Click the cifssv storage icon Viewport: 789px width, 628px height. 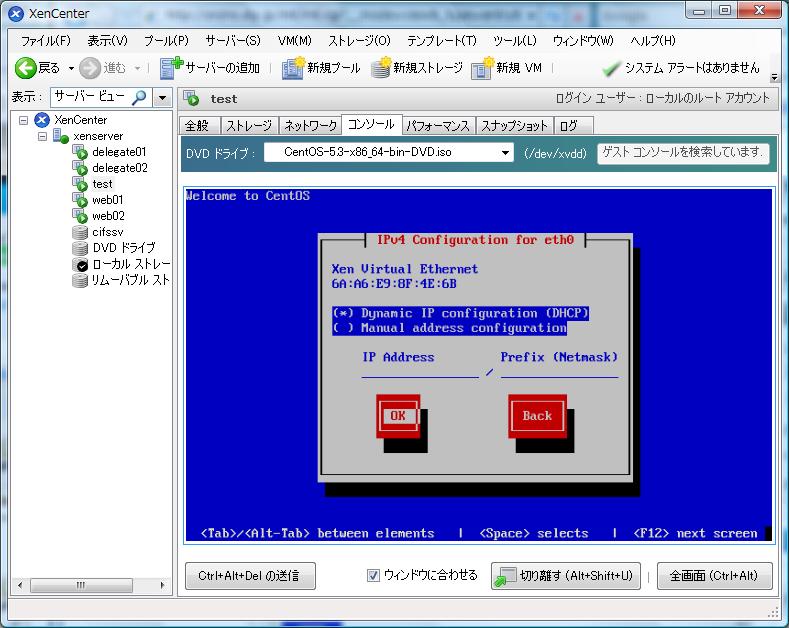tap(80, 232)
